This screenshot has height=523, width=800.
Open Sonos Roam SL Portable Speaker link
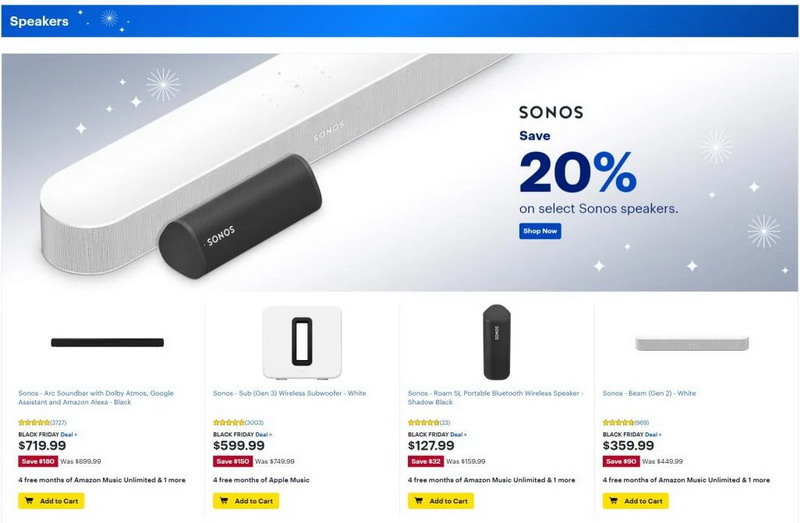coord(494,397)
